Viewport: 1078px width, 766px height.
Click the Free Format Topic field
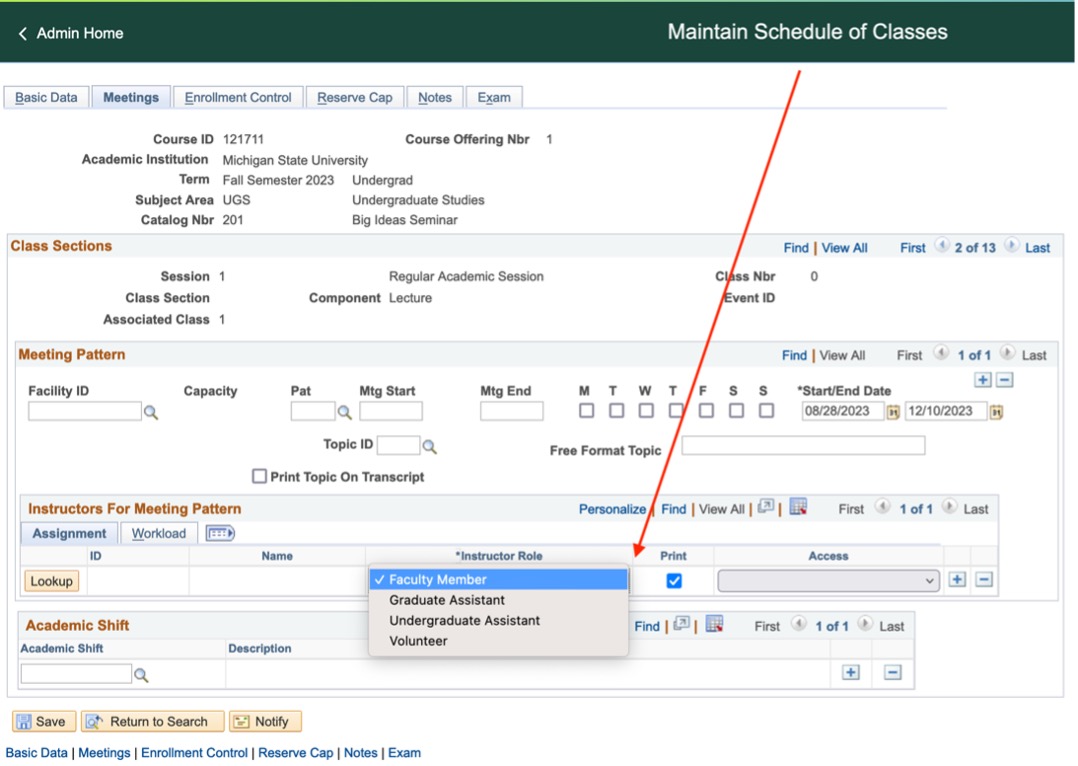point(803,446)
